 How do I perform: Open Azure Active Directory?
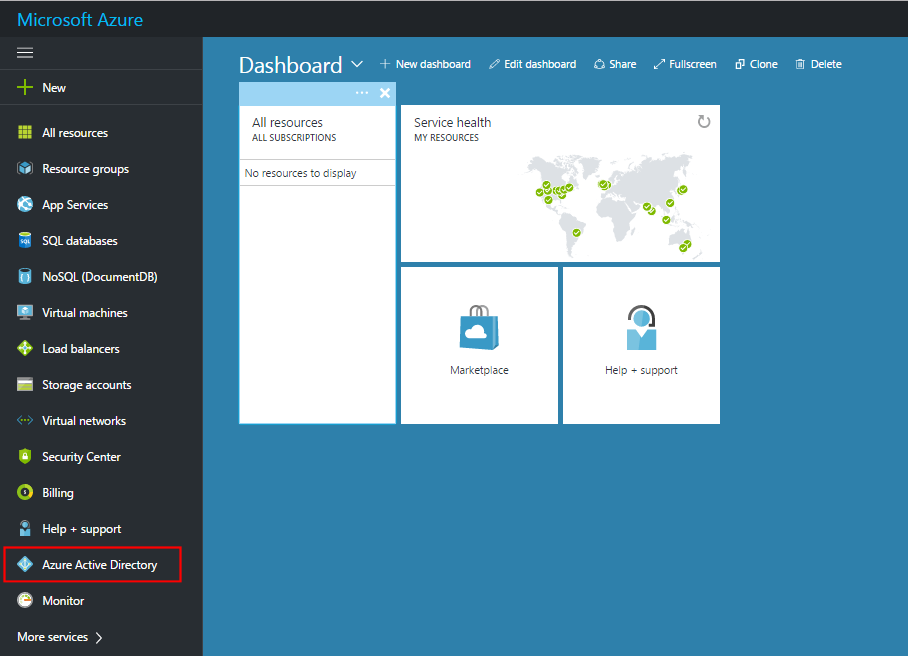92,564
